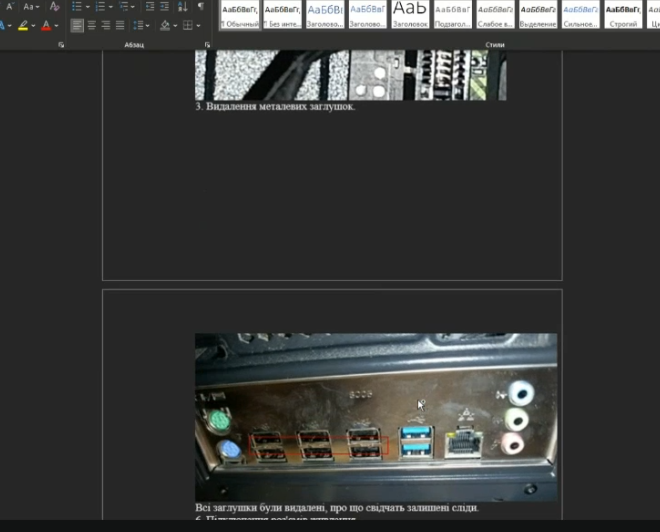This screenshot has width=660, height=532.
Task: Apply yellow text highlight color
Action: point(23,26)
